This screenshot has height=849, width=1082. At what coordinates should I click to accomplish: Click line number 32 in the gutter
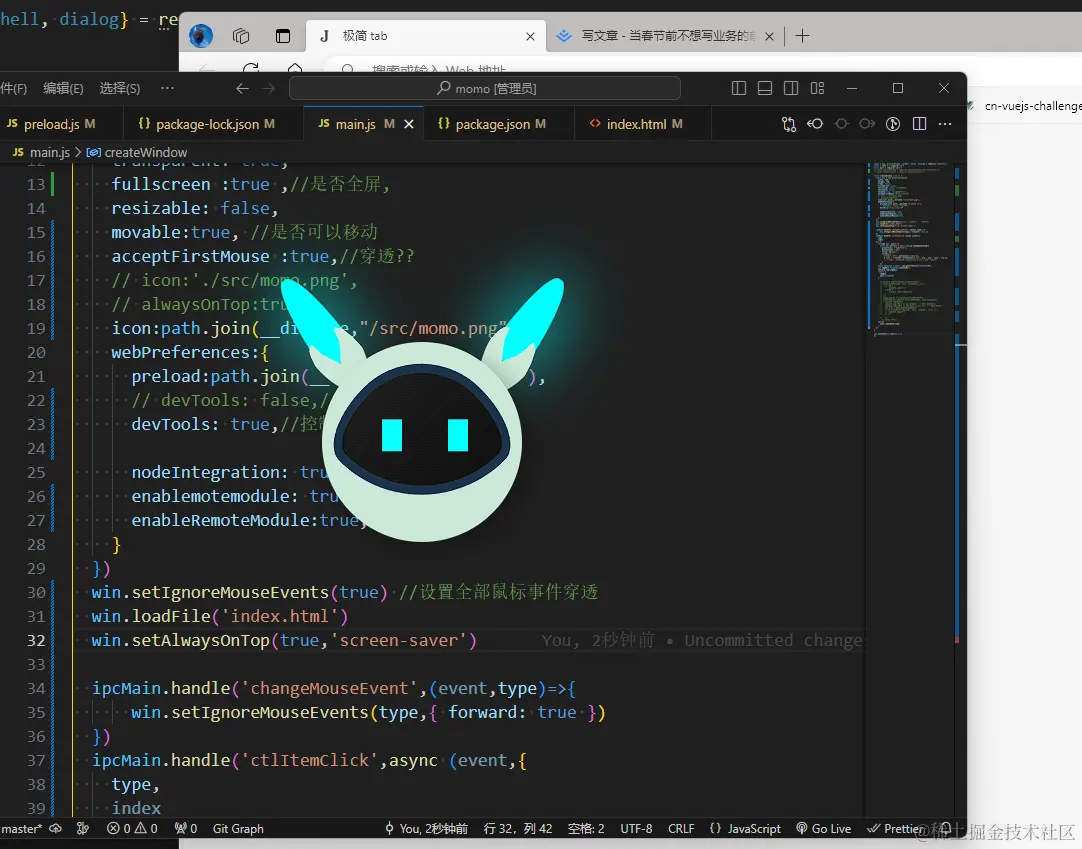pos(36,641)
